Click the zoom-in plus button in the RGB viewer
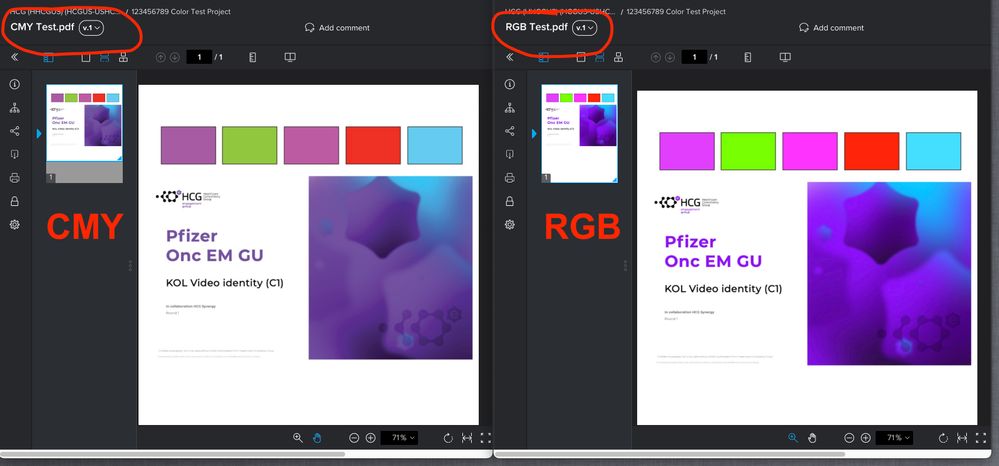The width and height of the screenshot is (999, 466). [865, 438]
